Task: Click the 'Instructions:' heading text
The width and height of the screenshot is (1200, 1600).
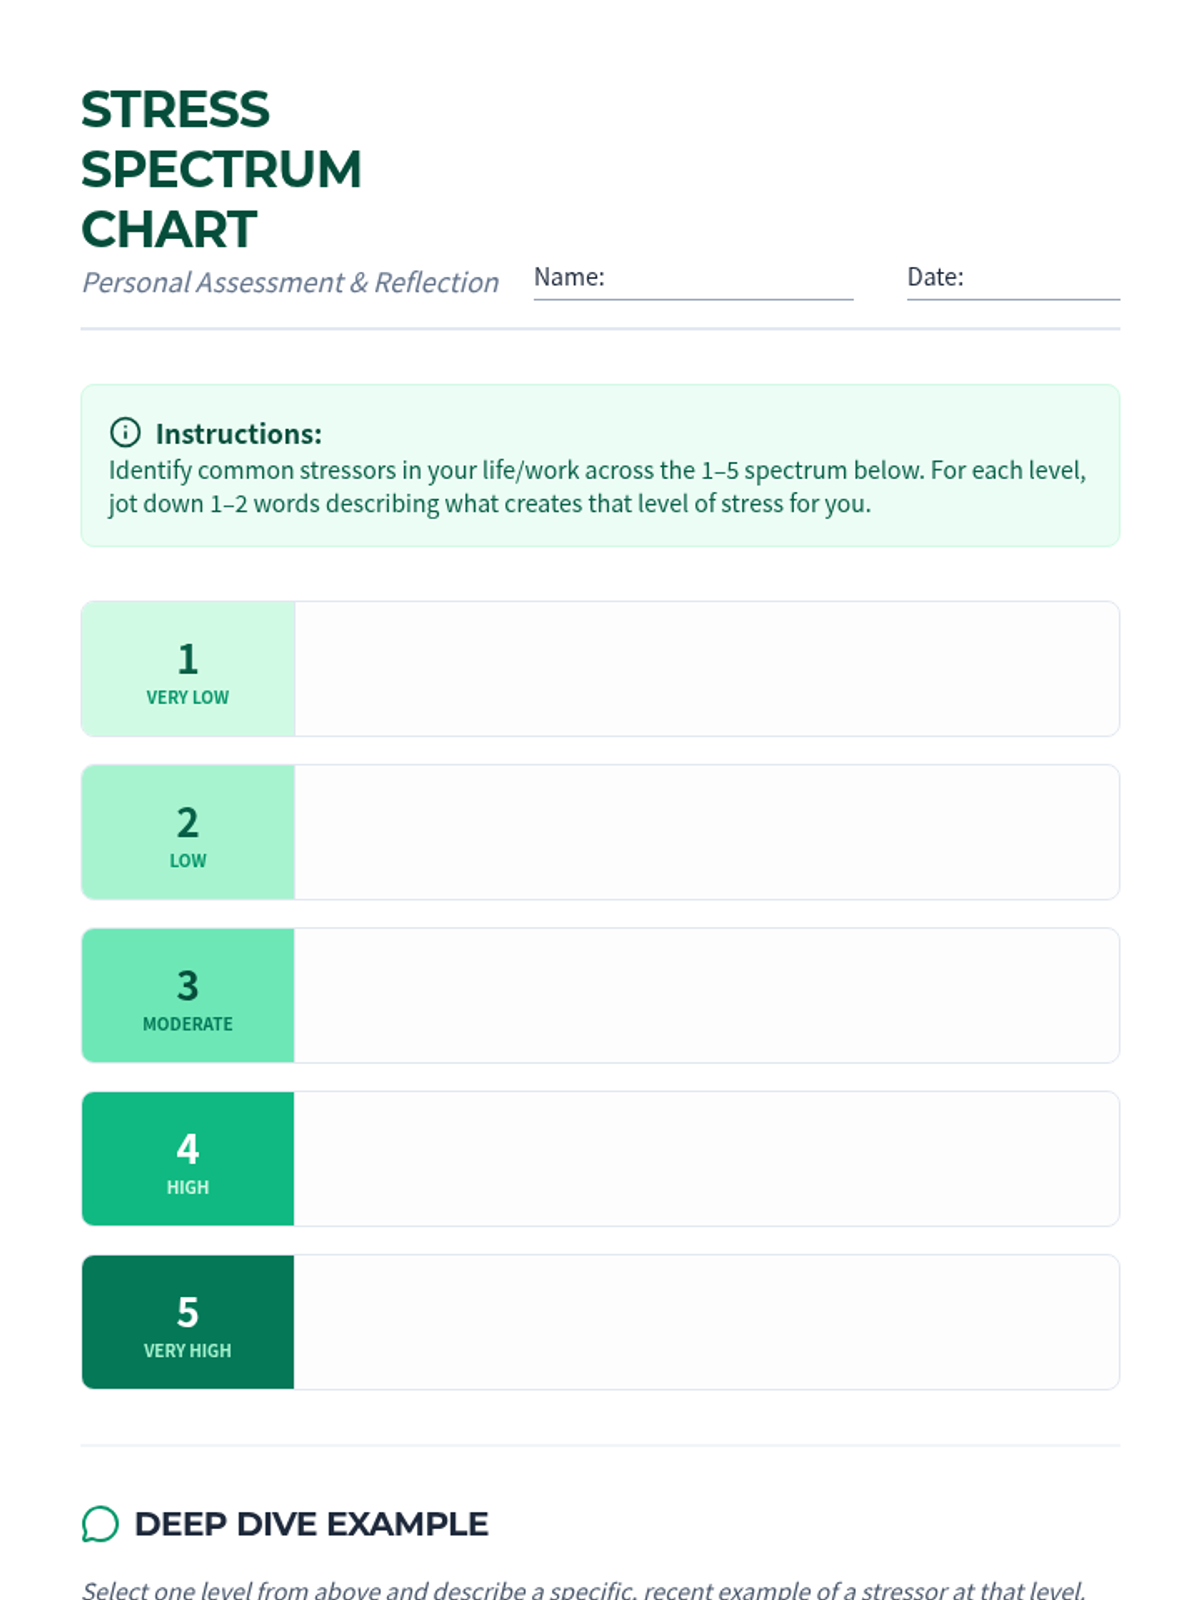Action: coord(239,434)
